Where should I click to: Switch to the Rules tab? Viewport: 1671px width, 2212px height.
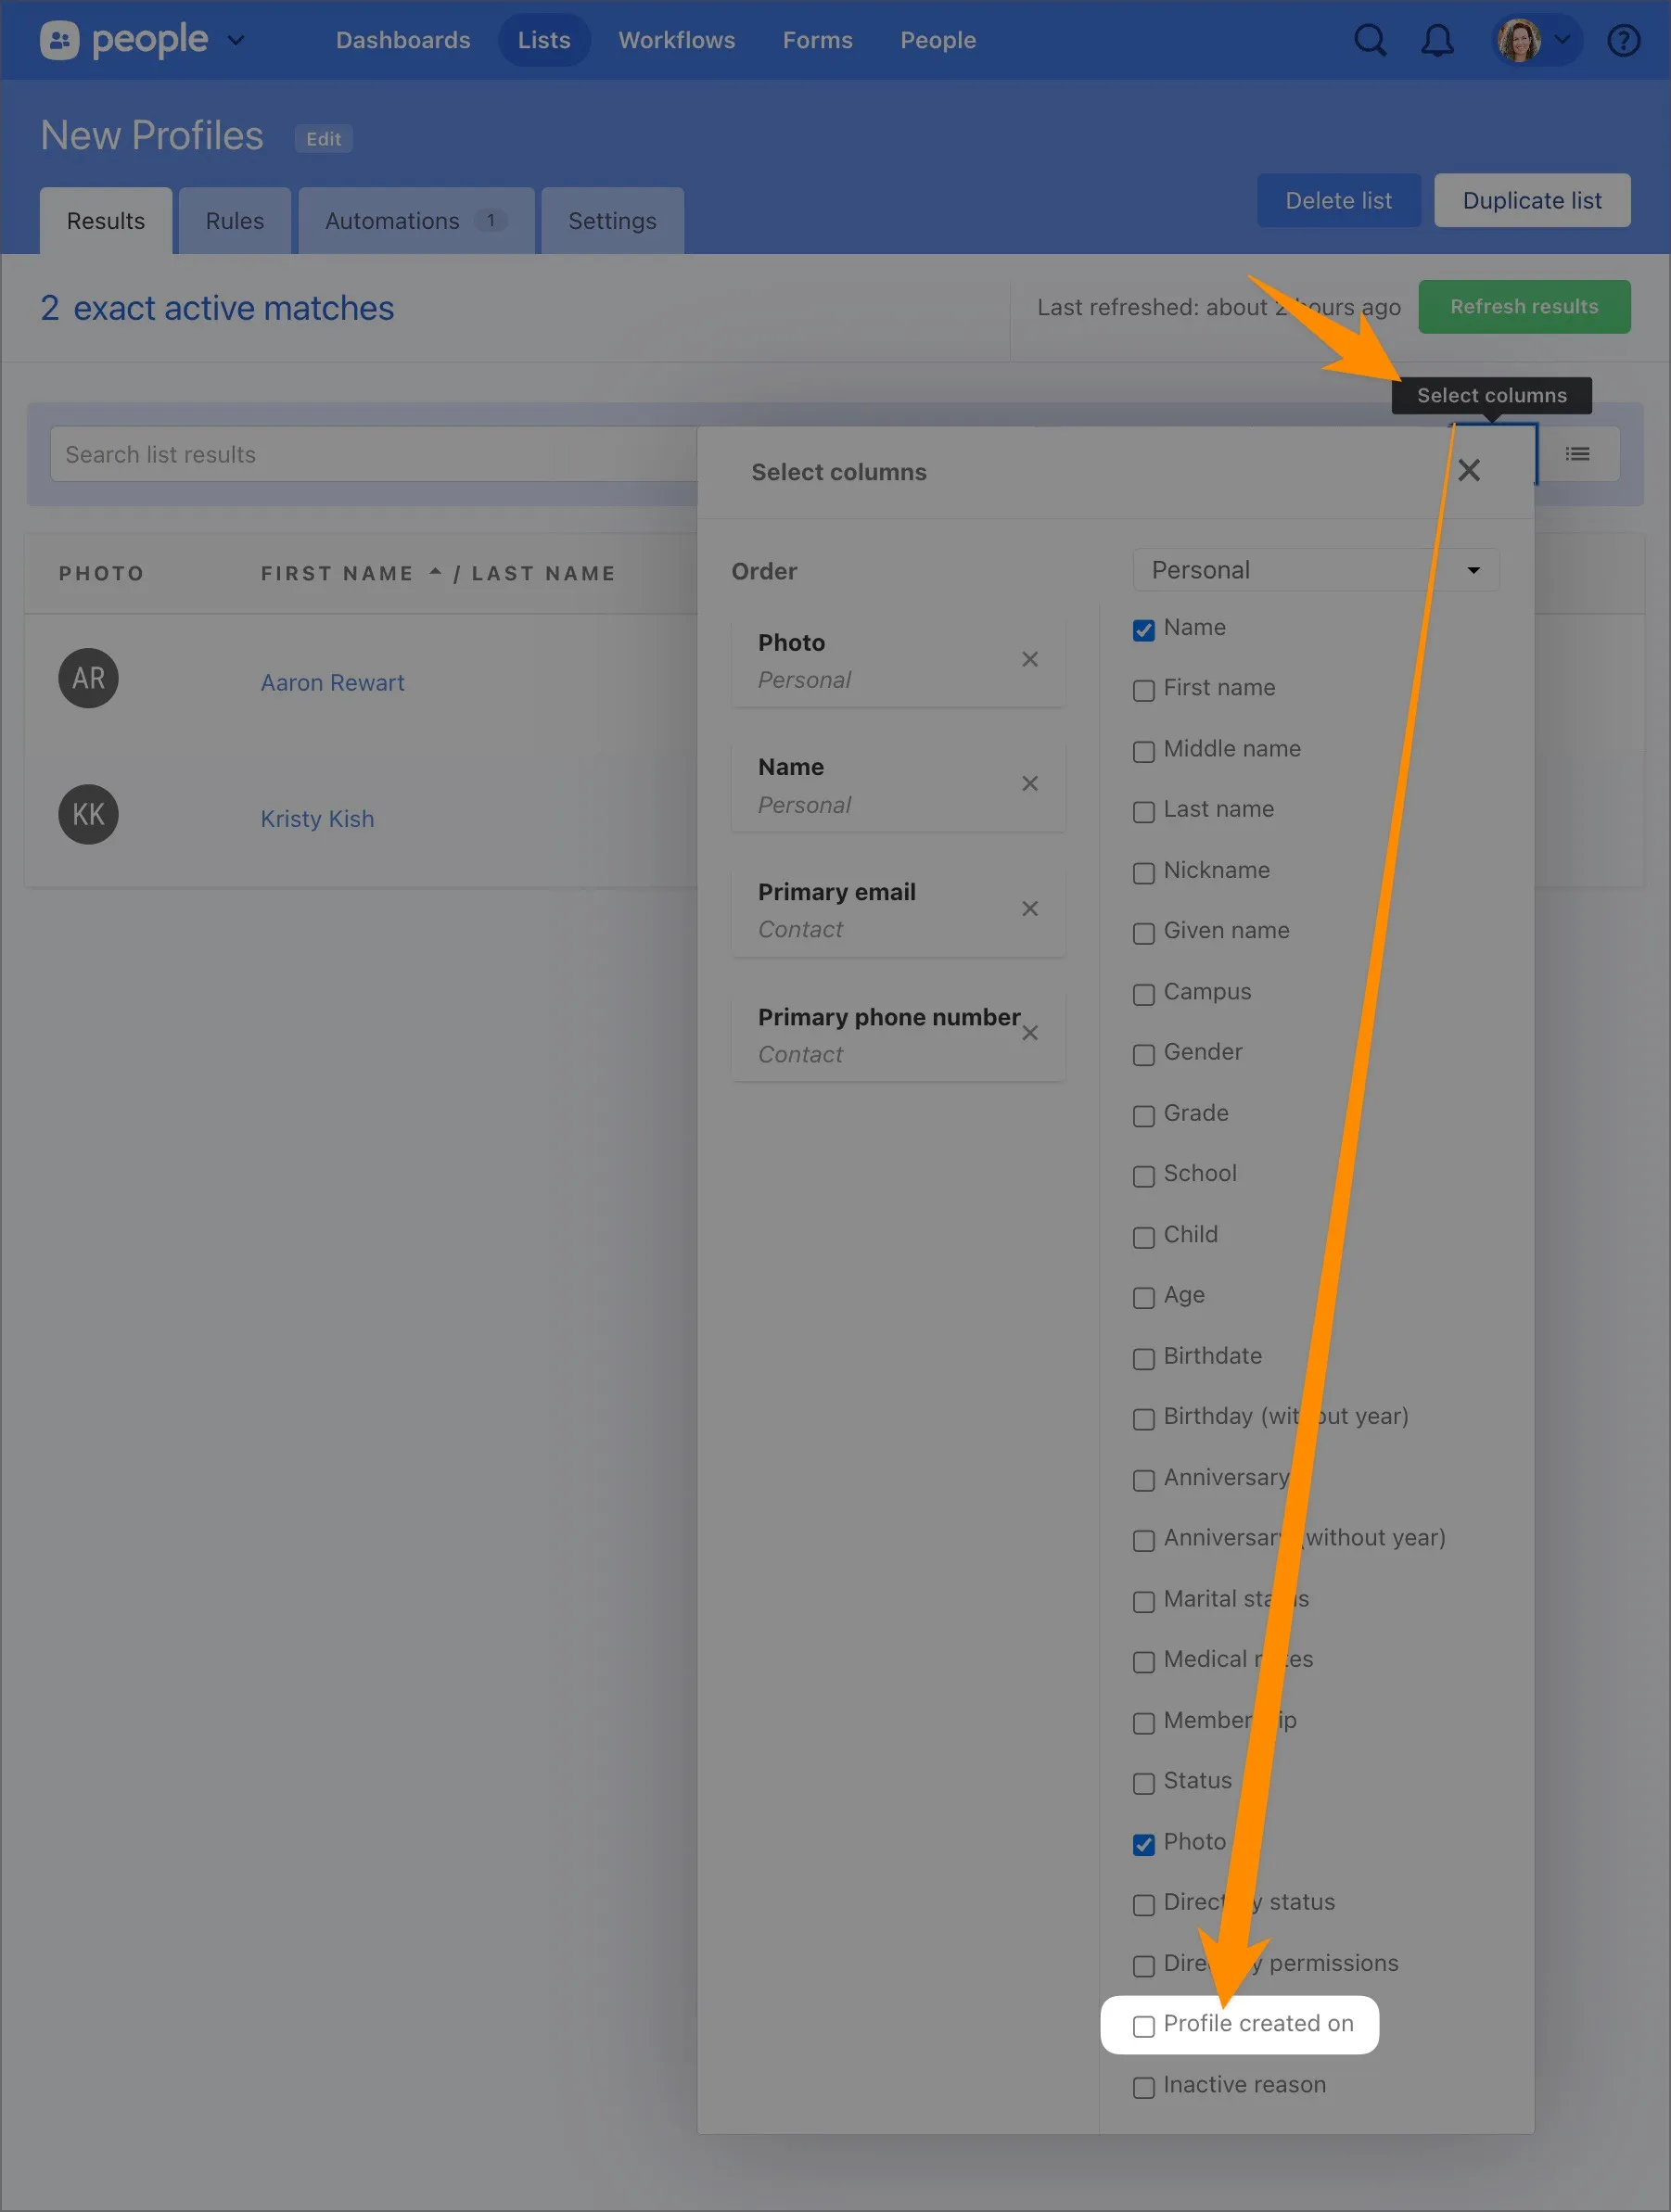tap(234, 221)
